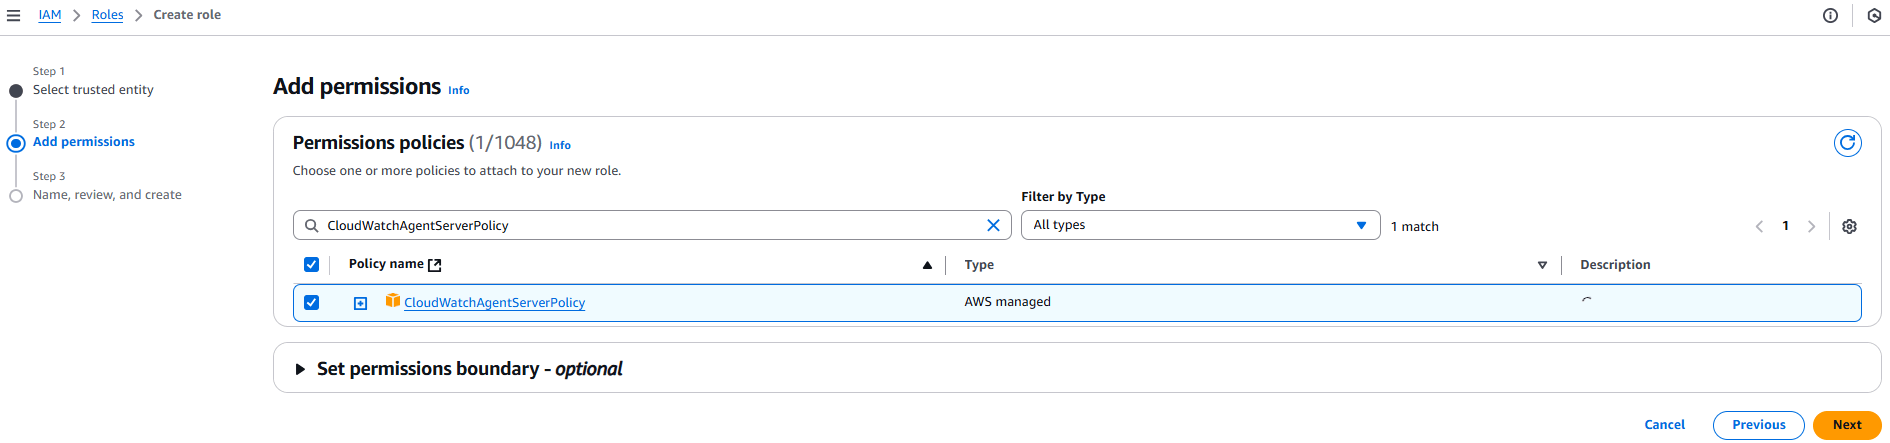Click page number 1
1890x443 pixels.
[1785, 226]
